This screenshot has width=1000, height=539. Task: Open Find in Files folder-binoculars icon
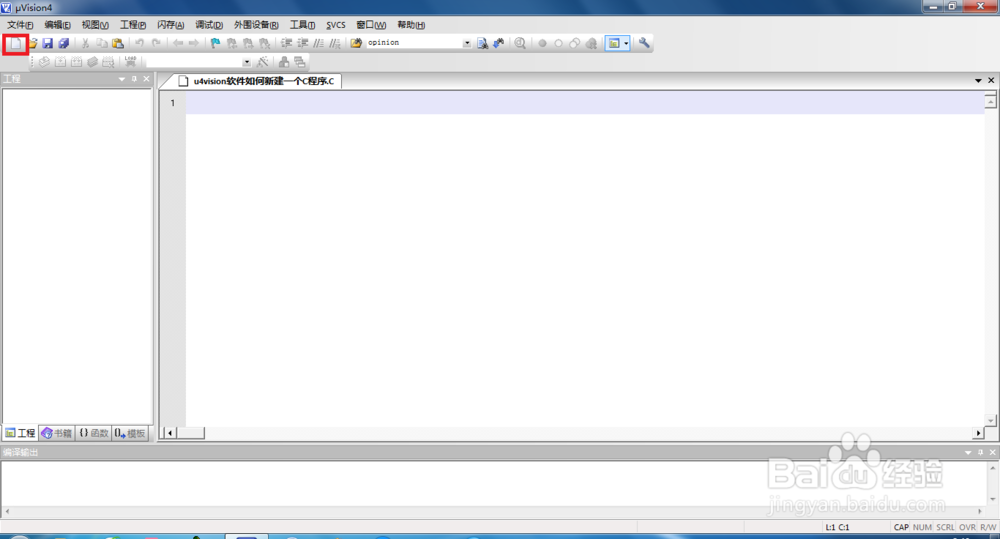(356, 43)
